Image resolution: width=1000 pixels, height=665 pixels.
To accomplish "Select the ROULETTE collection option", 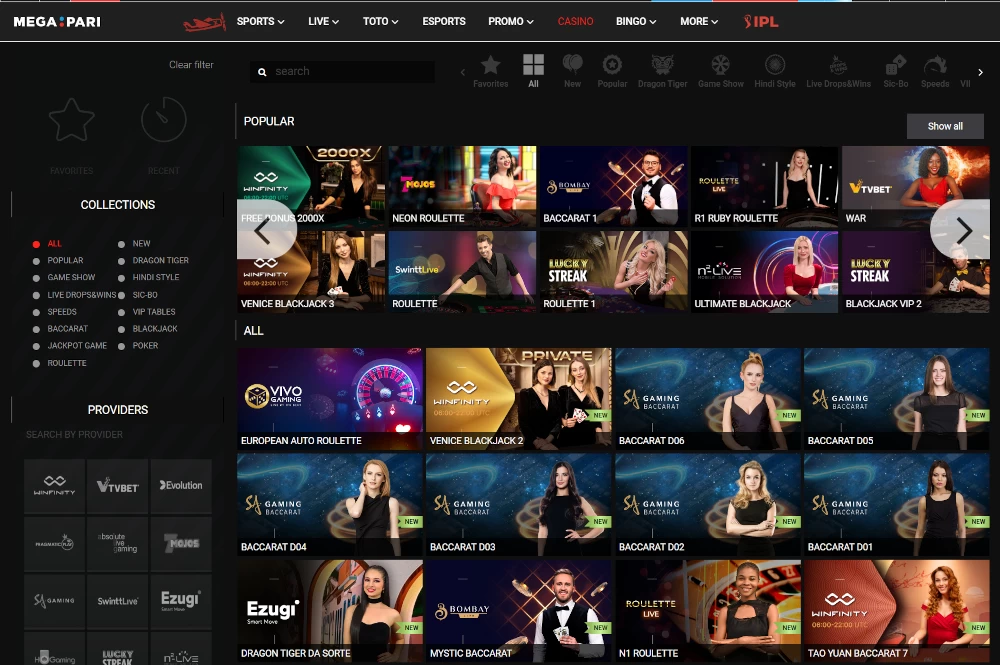I will (x=59, y=363).
